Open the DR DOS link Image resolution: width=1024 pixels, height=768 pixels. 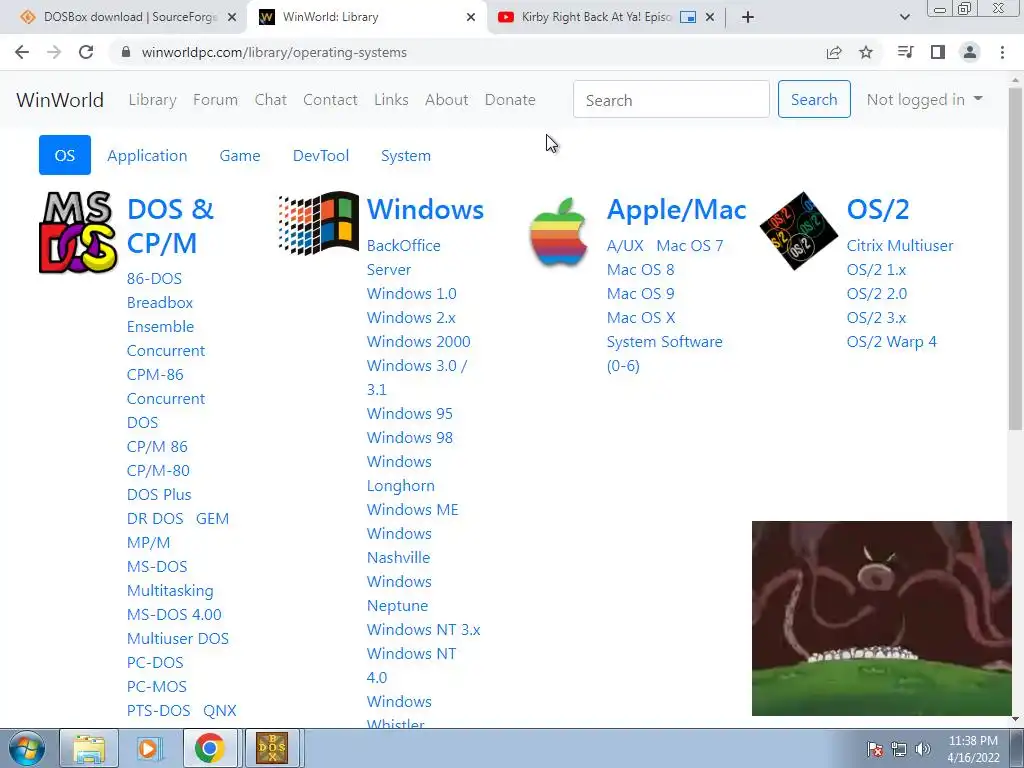tap(155, 519)
